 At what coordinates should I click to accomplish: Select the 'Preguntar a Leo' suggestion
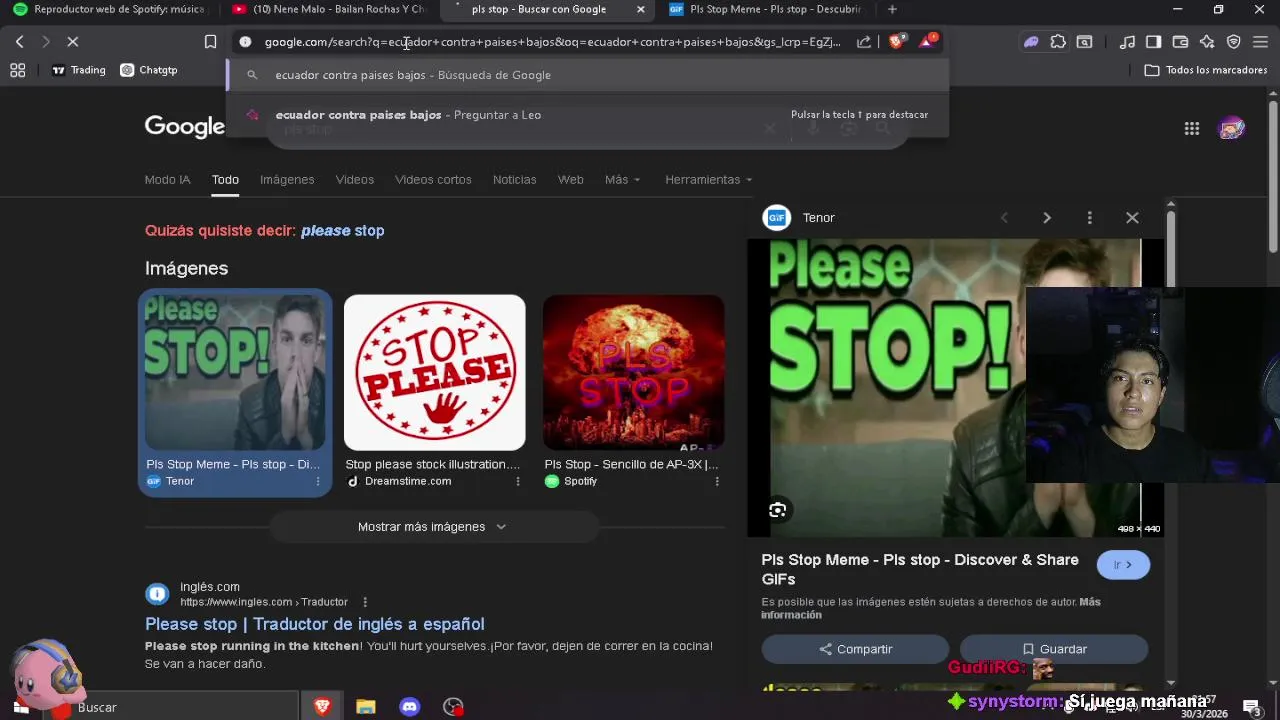pyautogui.click(x=587, y=115)
